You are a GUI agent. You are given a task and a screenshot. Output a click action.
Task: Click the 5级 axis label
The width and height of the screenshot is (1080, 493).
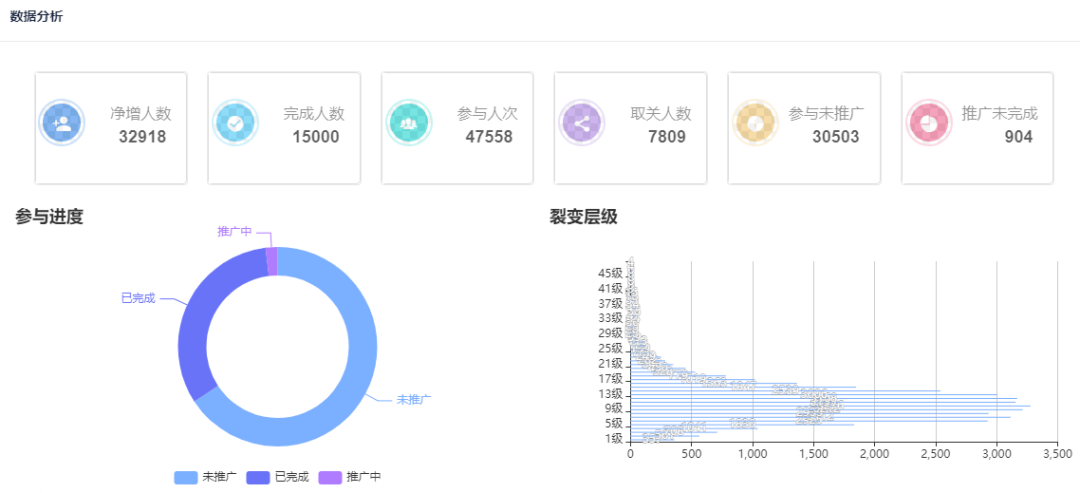[614, 423]
